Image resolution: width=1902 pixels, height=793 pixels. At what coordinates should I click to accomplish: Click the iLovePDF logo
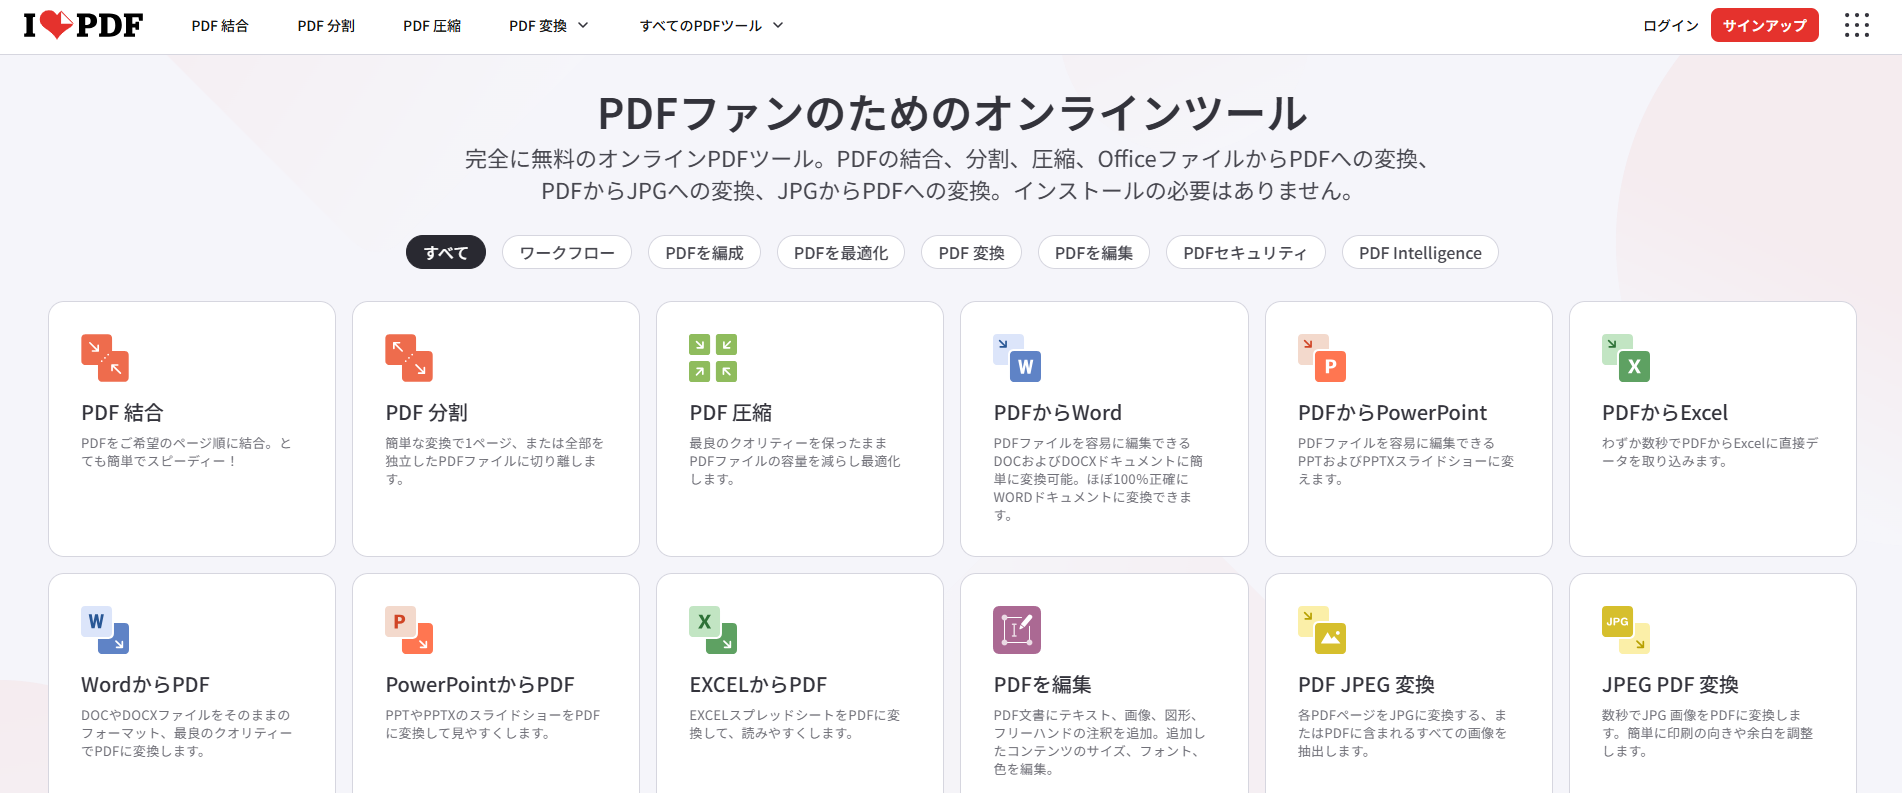click(x=83, y=25)
